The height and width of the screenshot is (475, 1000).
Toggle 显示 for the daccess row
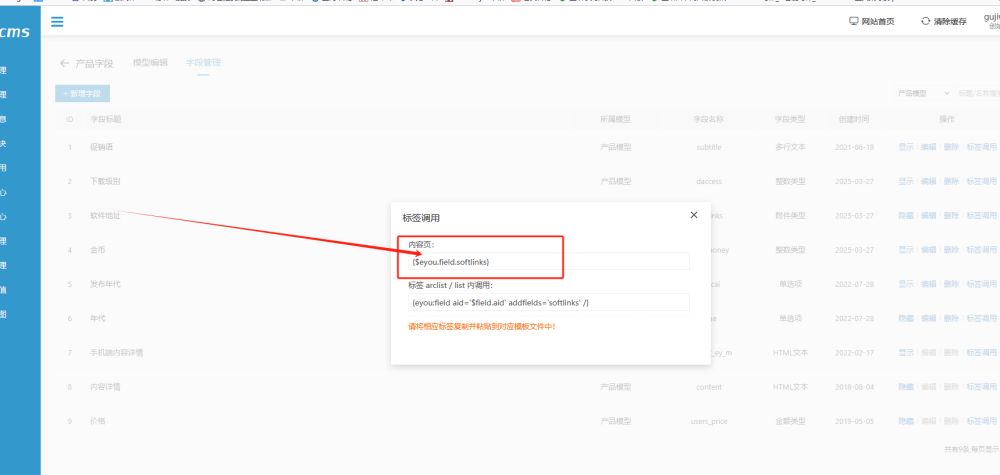coord(906,181)
